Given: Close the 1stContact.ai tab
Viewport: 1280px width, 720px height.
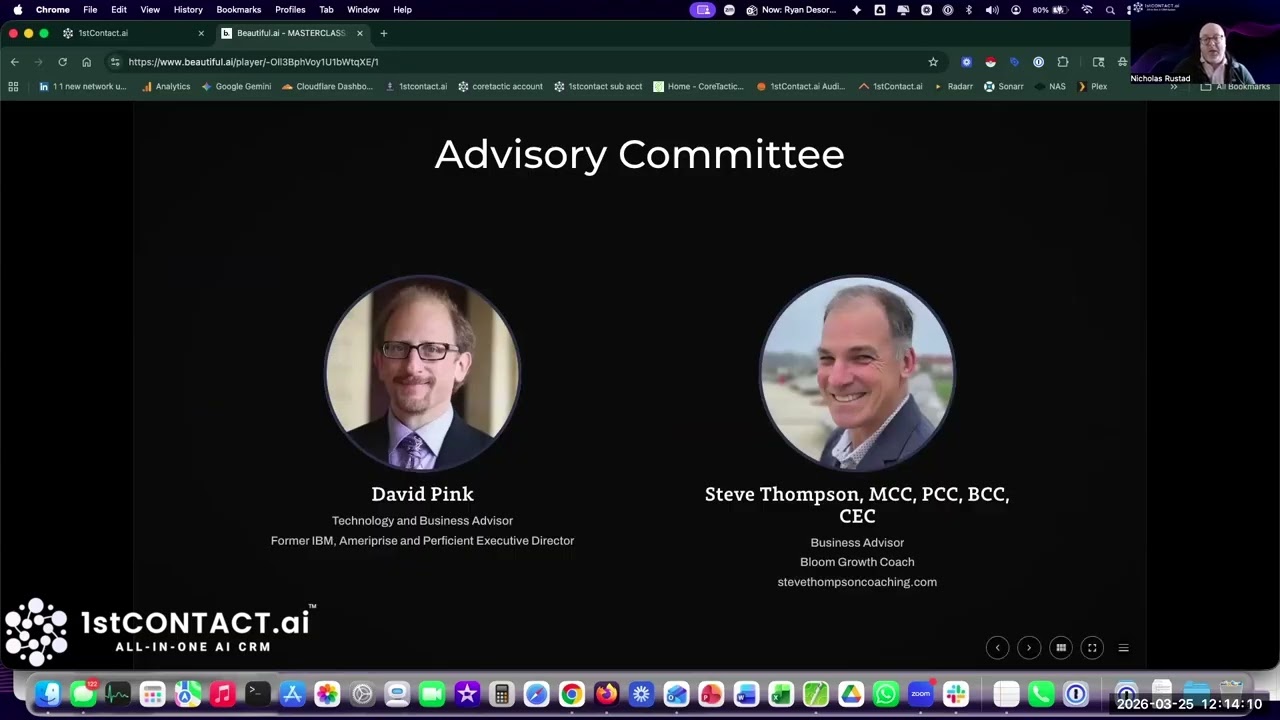Looking at the screenshot, I should pyautogui.click(x=201, y=33).
